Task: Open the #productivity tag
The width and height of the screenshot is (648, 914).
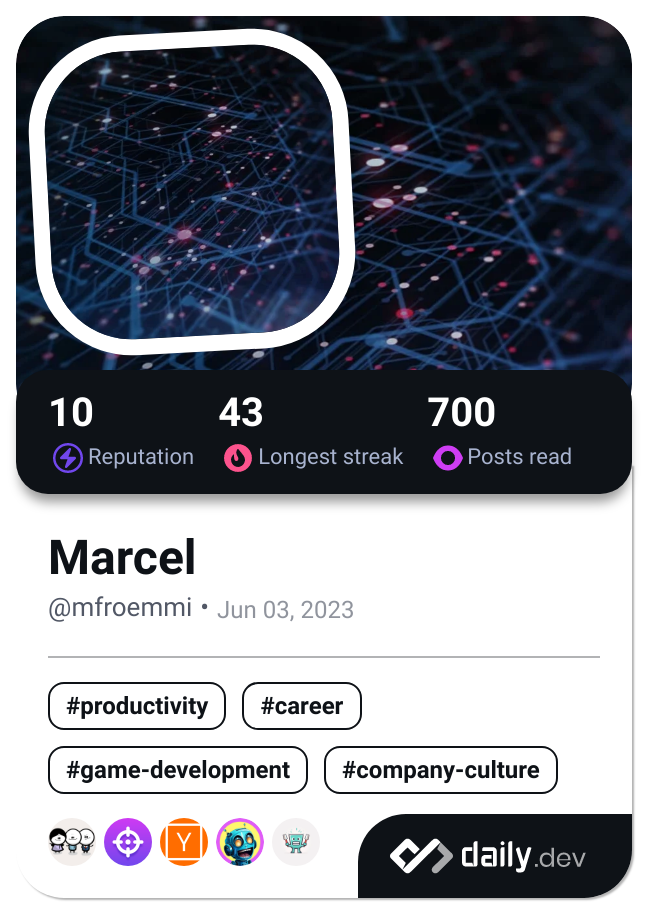Action: (136, 706)
